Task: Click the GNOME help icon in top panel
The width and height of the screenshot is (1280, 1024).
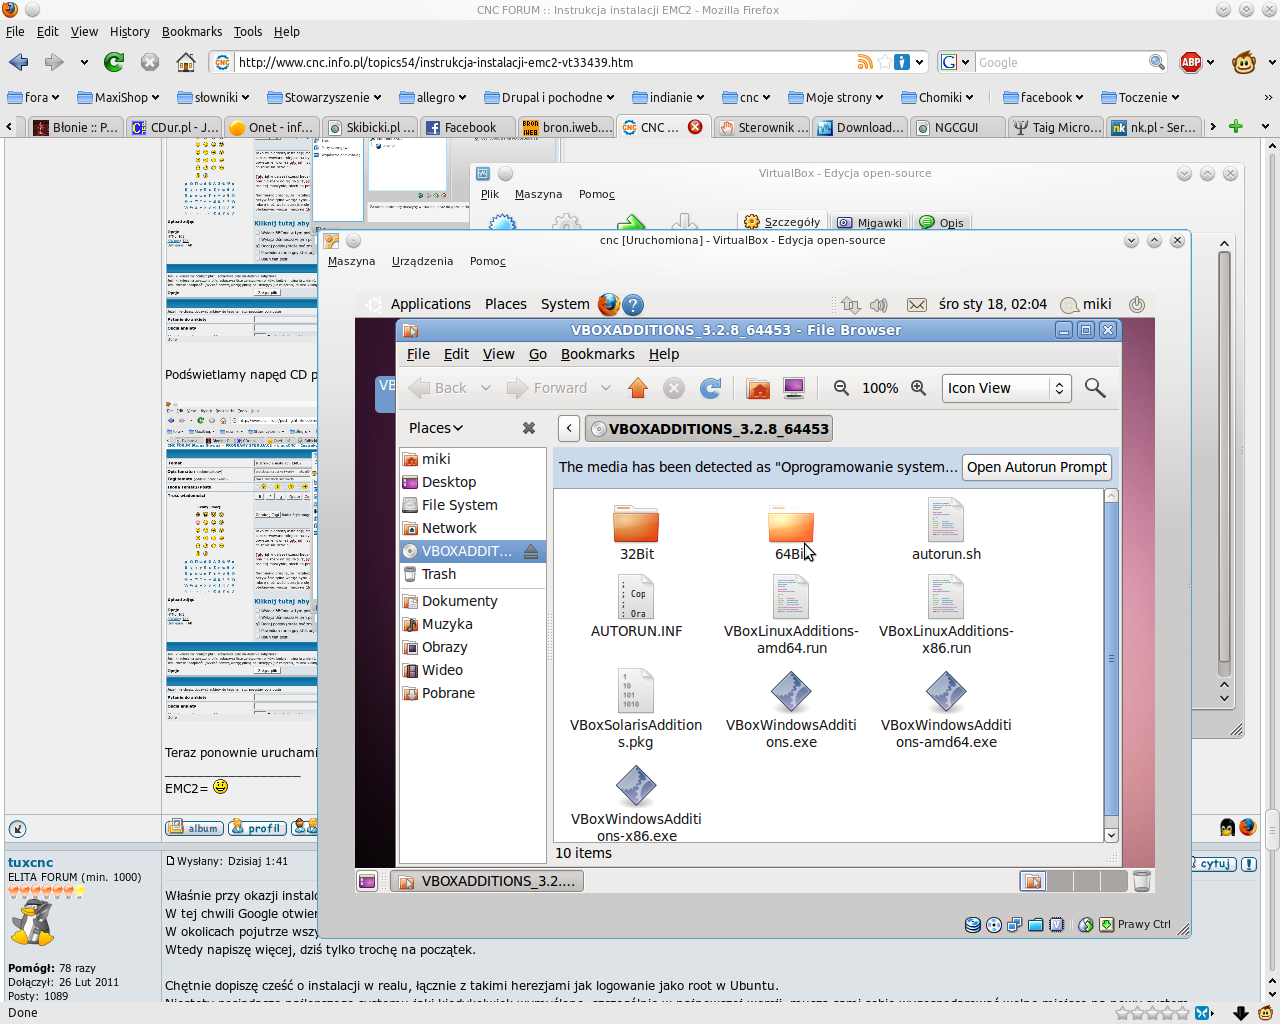Action: point(633,304)
